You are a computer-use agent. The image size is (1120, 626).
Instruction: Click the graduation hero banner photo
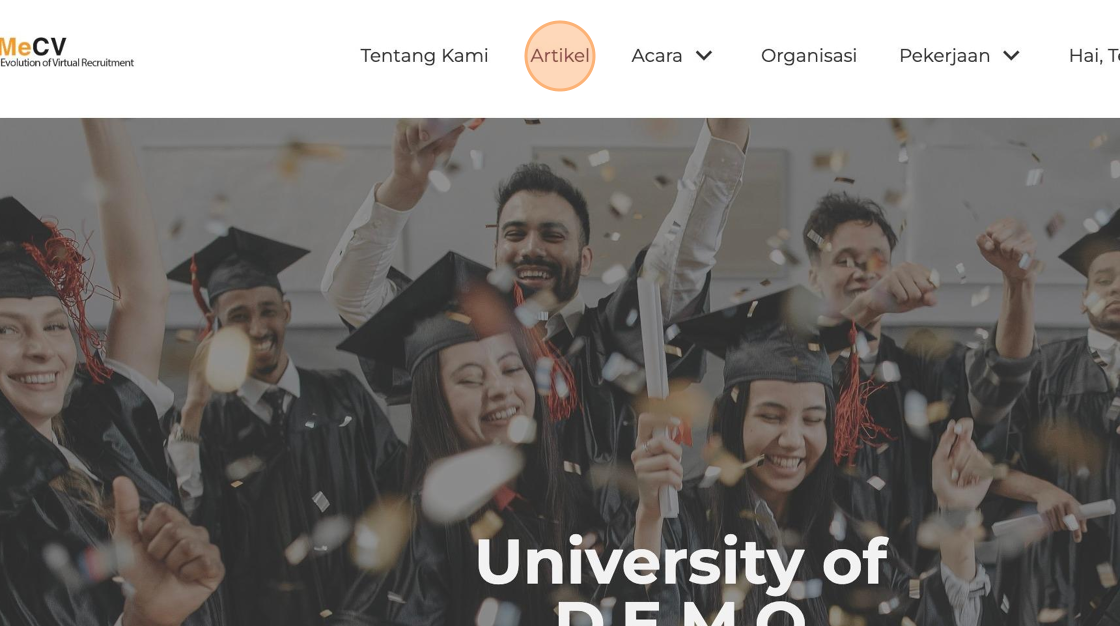click(560, 372)
